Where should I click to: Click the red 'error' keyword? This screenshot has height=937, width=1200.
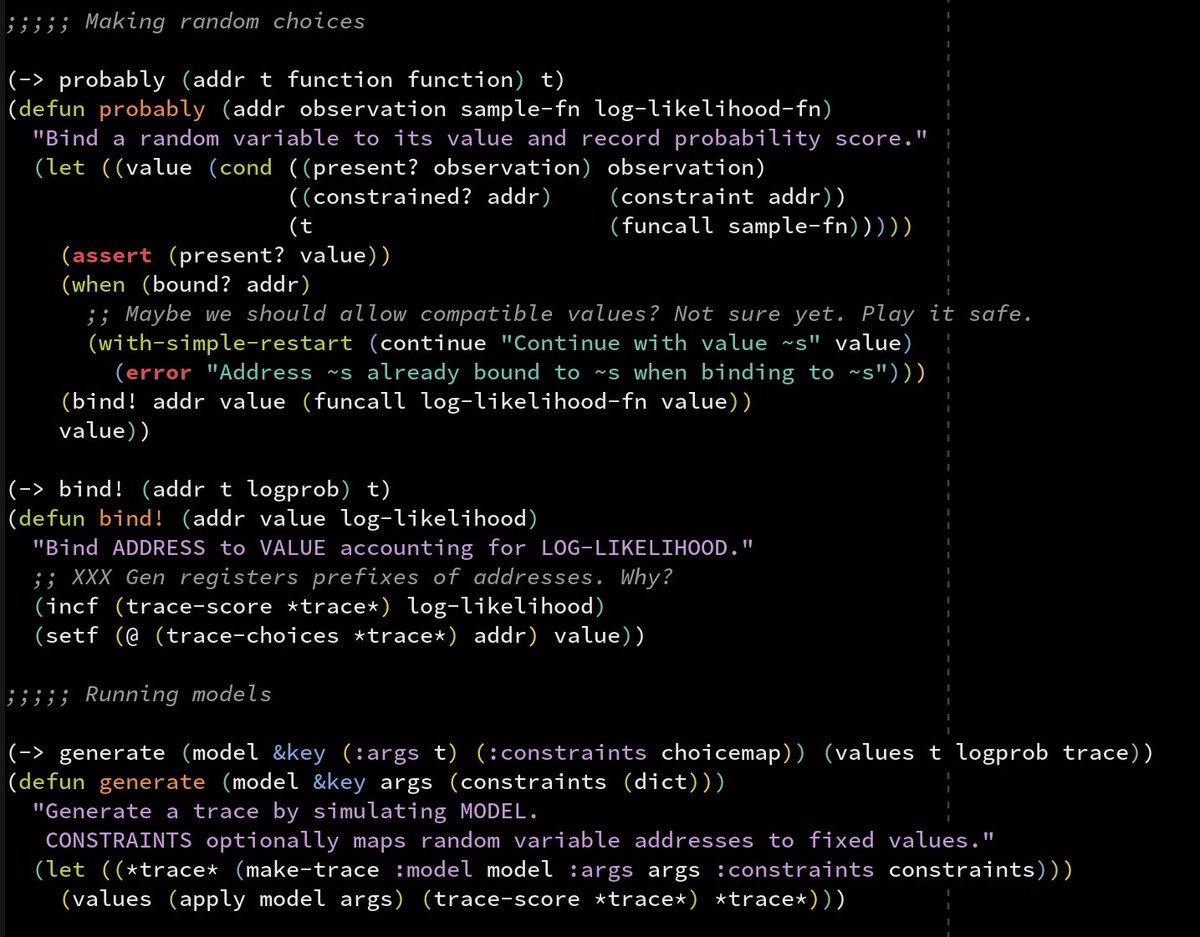pyautogui.click(x=159, y=372)
